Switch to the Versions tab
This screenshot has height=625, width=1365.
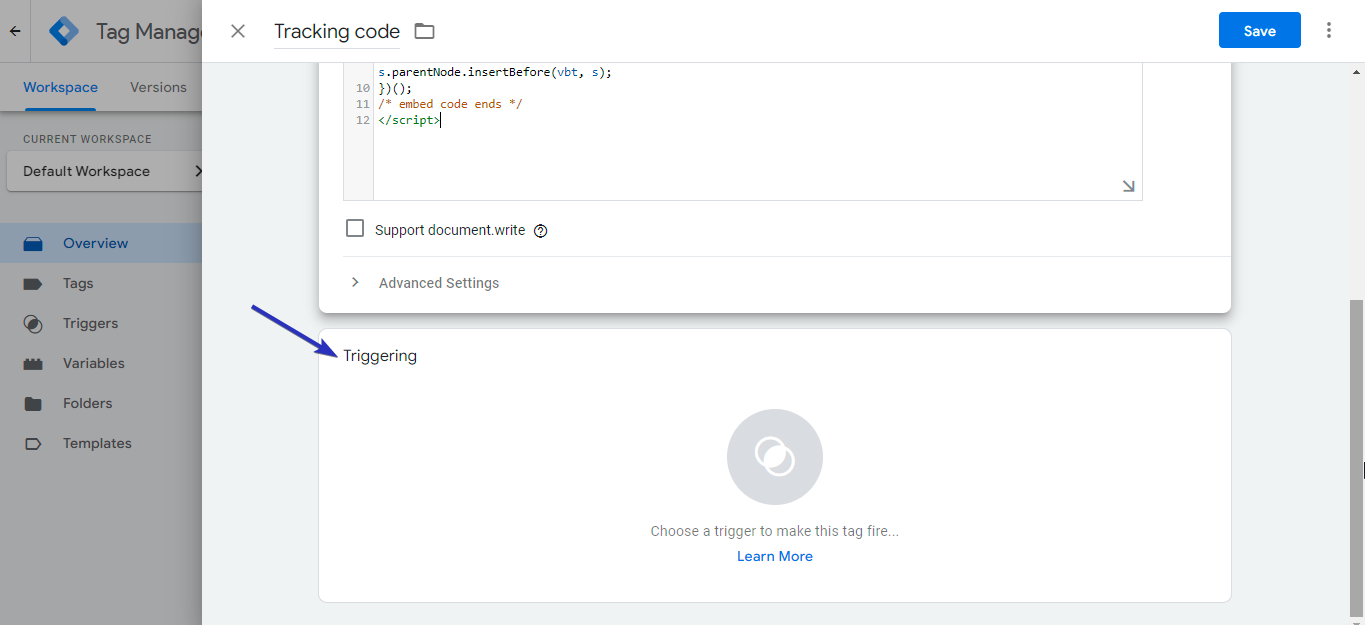158,87
